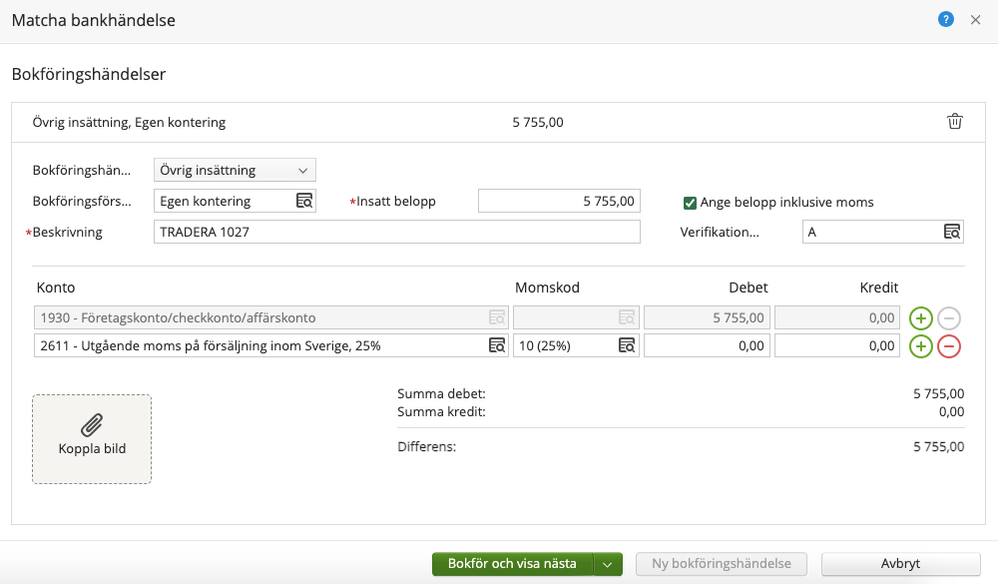998x584 pixels.
Task: Open the blue help question mark icon
Action: pos(946,19)
